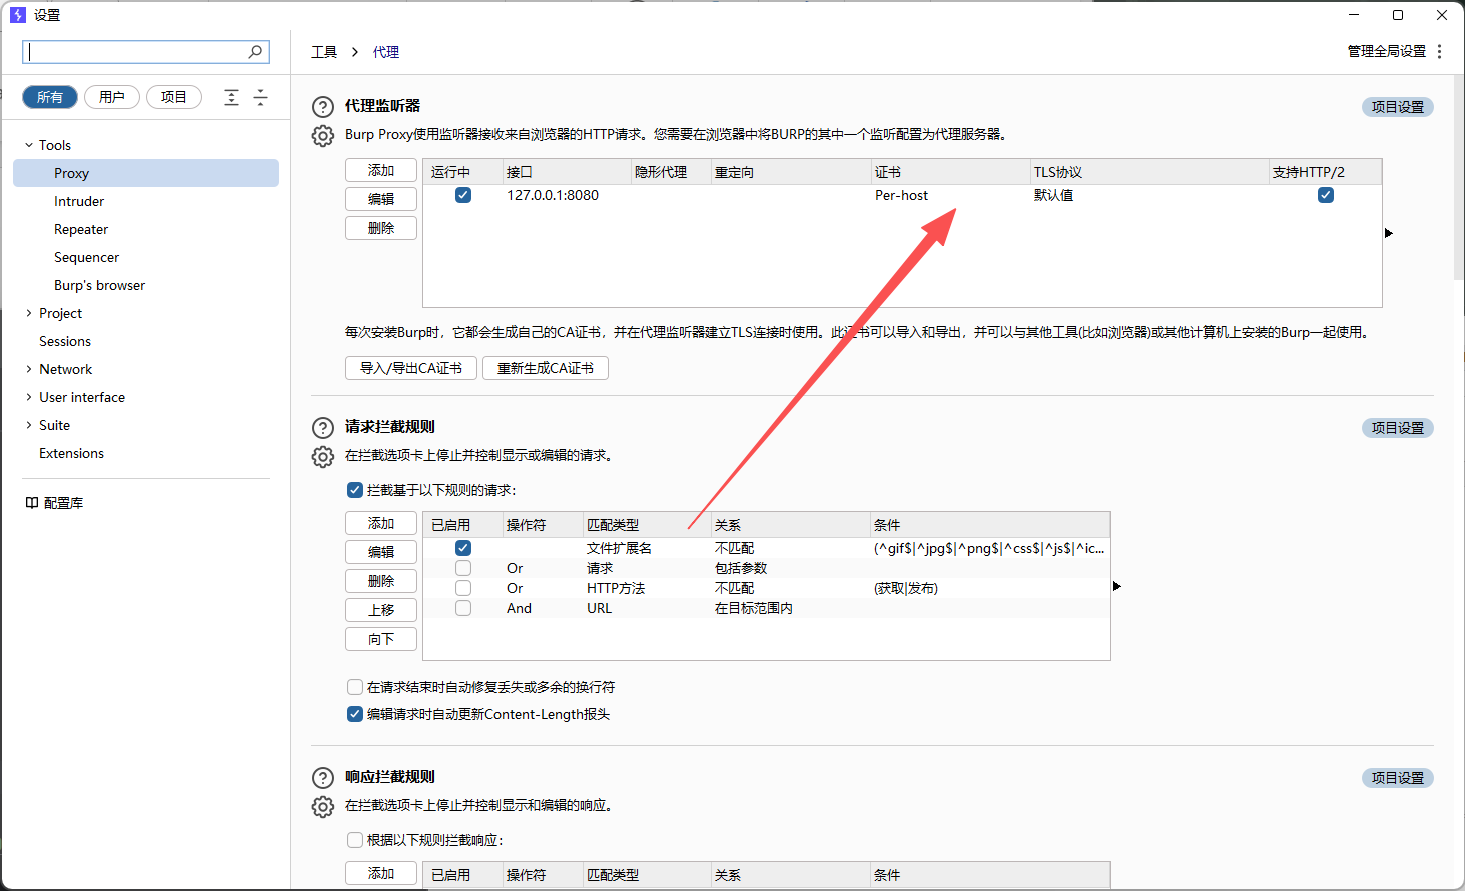Disable the 支持HTTP/2 checkbox for the listener
The height and width of the screenshot is (891, 1465).
[1325, 195]
